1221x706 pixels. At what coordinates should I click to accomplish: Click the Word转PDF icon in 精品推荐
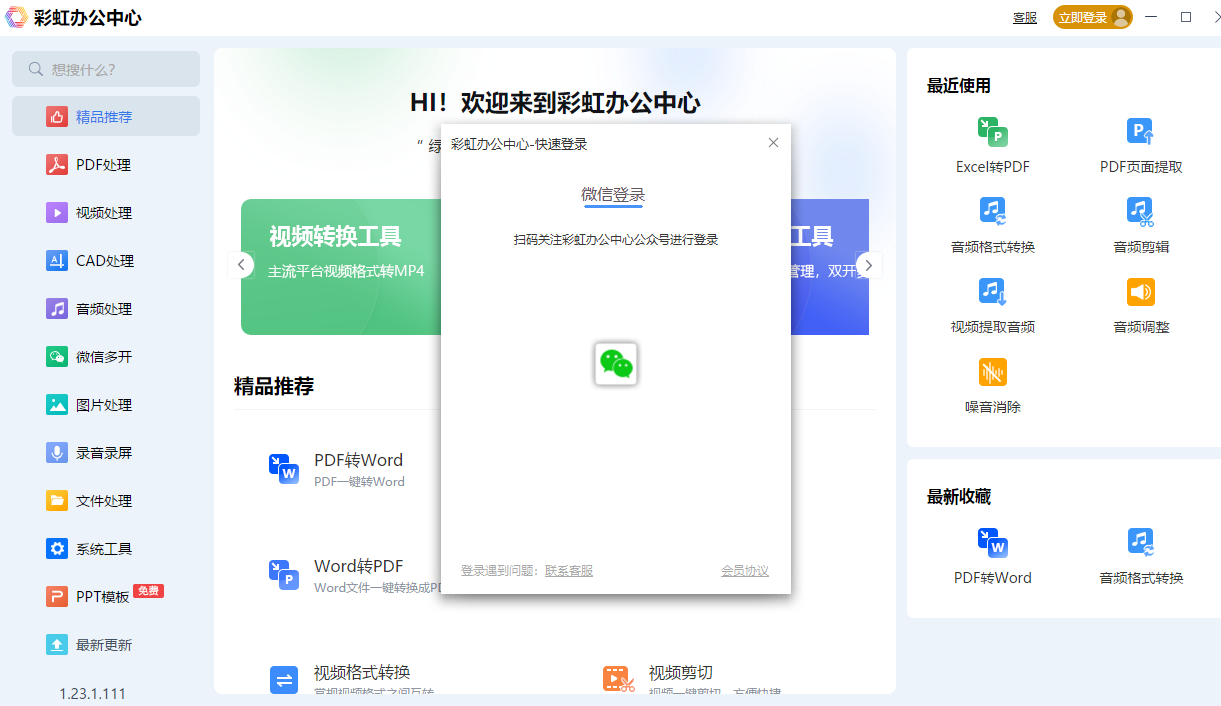284,574
